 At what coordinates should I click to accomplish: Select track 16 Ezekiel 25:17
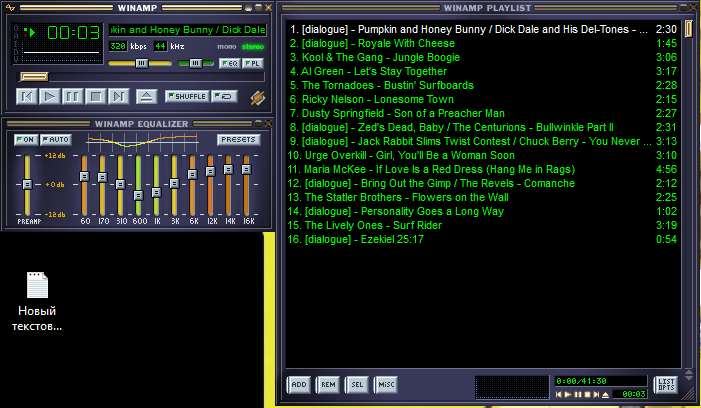pos(483,240)
